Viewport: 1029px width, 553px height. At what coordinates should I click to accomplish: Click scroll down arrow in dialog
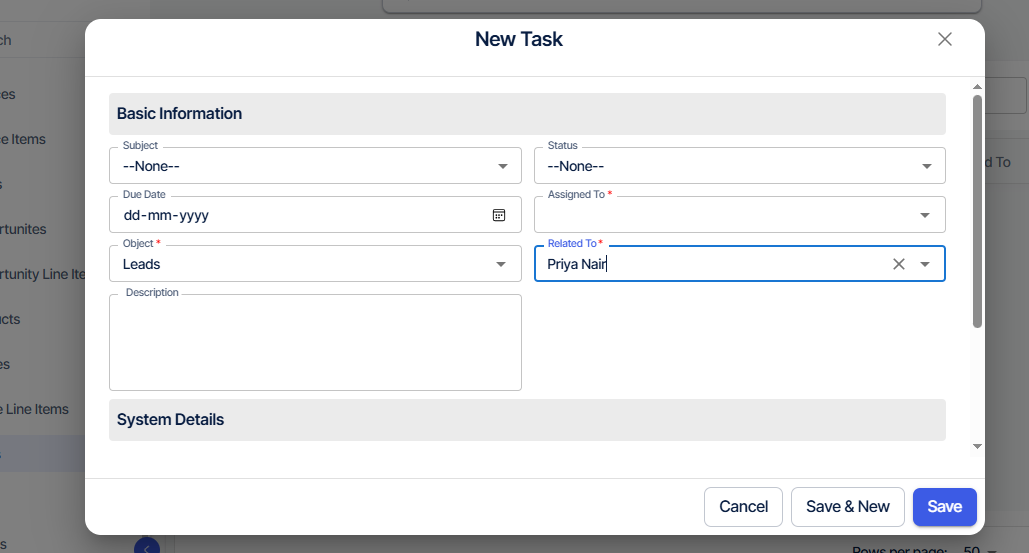(977, 446)
